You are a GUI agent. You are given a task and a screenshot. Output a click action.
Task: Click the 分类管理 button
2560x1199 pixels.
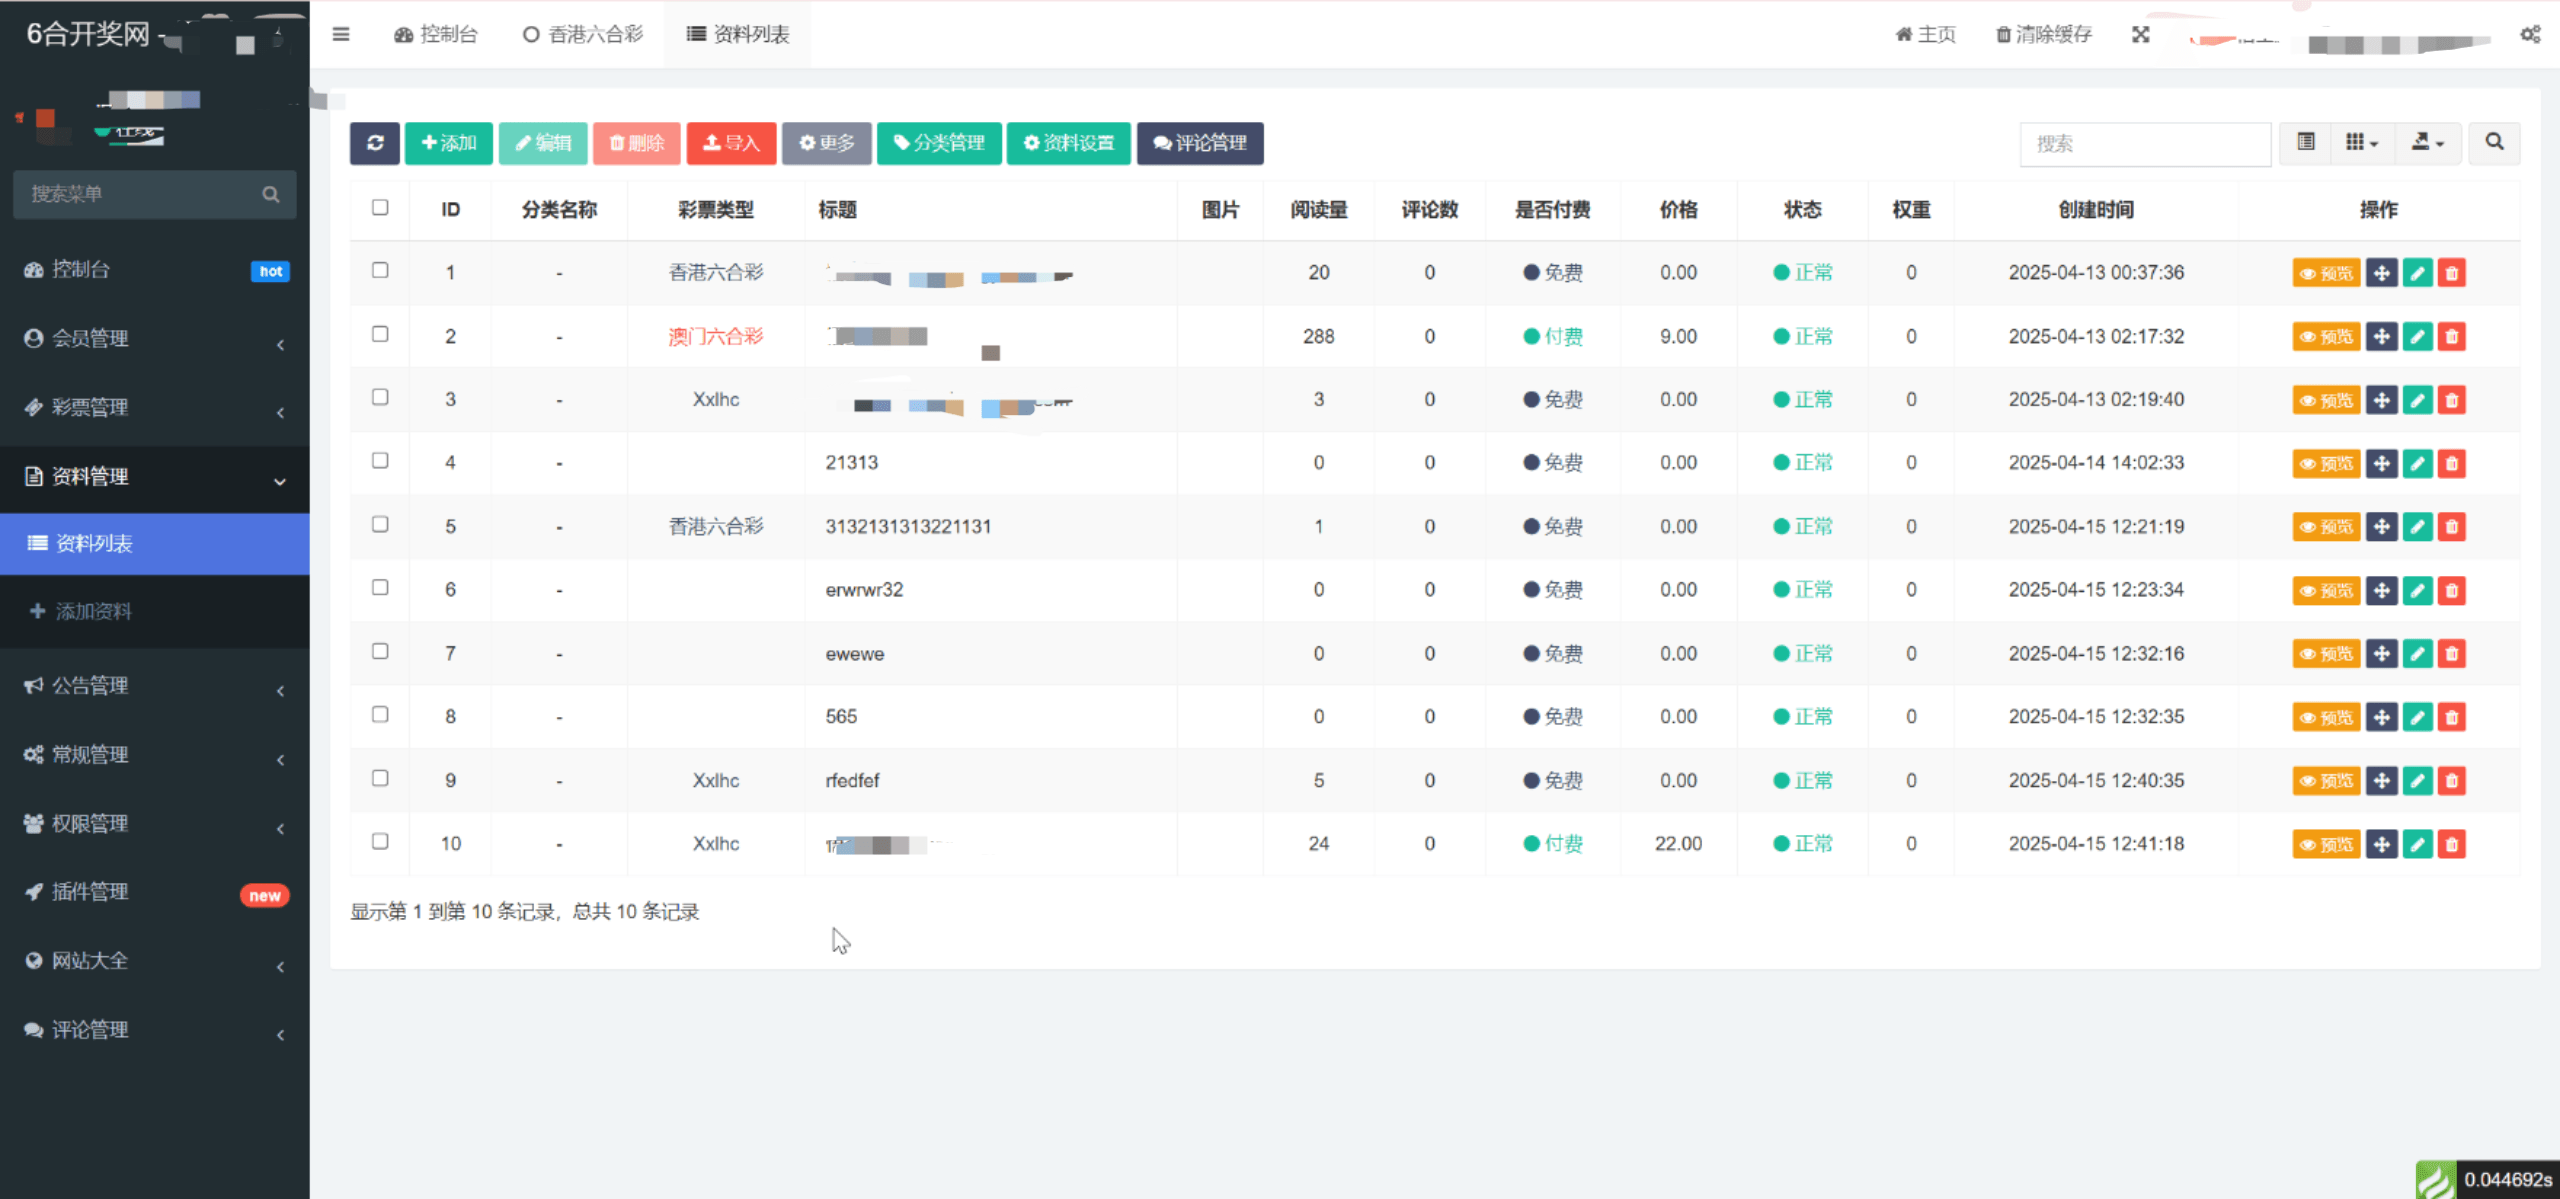pos(939,143)
